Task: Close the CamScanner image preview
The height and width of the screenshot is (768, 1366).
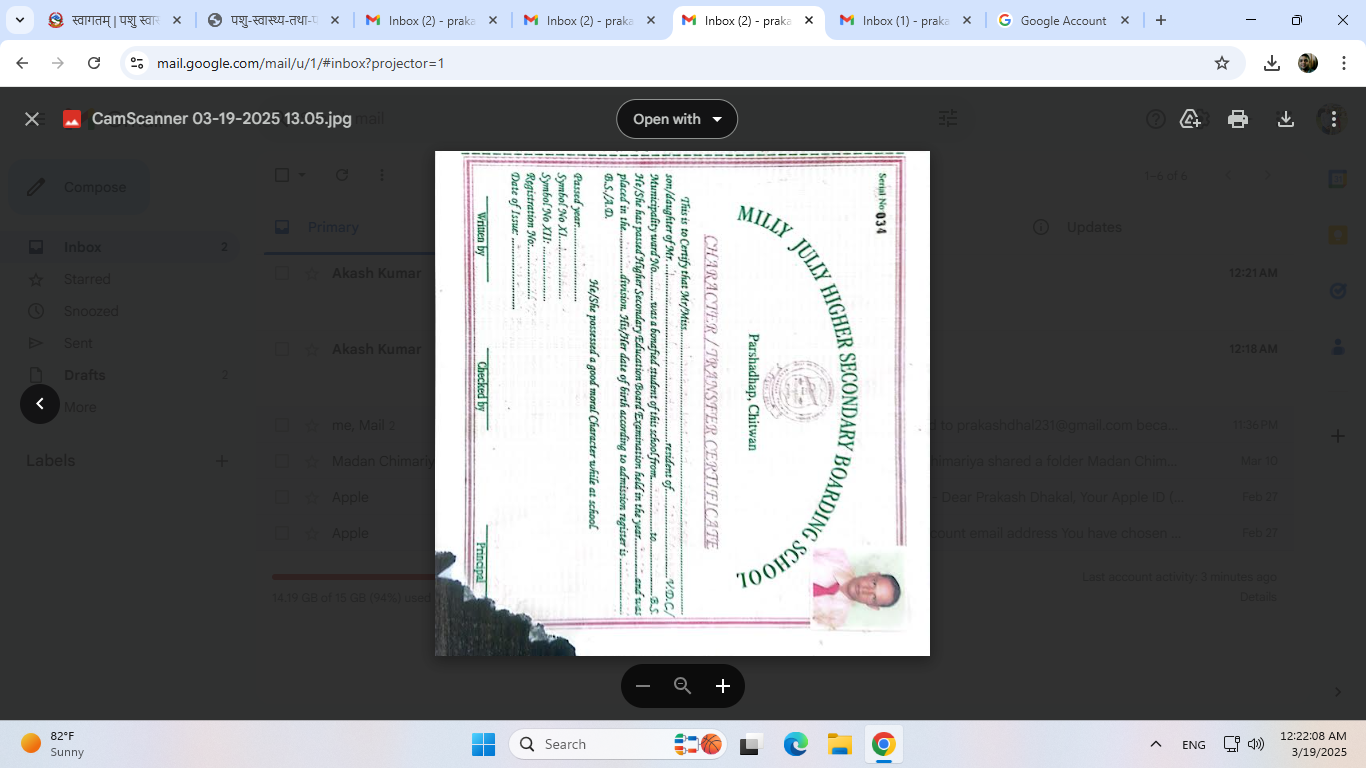Action: pos(32,119)
